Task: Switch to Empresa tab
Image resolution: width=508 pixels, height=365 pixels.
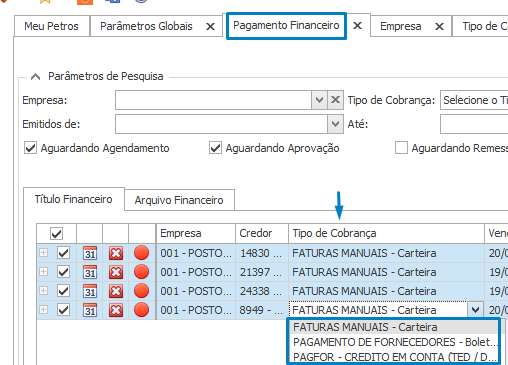Action: [401, 26]
